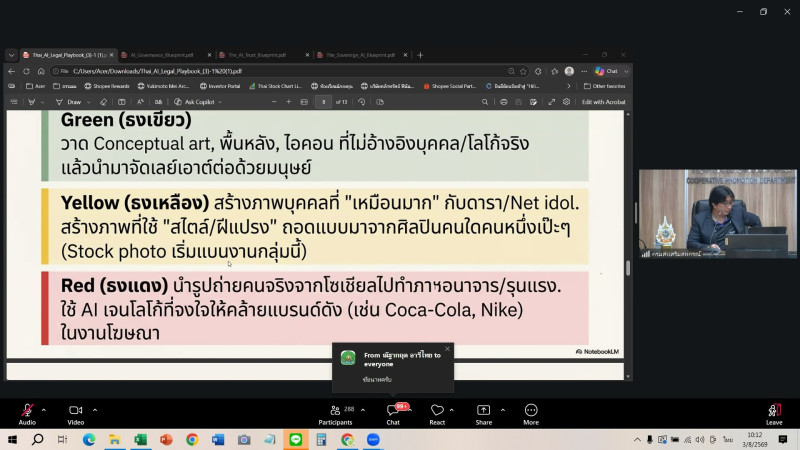Click the PDF page number field
Image resolution: width=800 pixels, height=450 pixels.
tap(323, 102)
